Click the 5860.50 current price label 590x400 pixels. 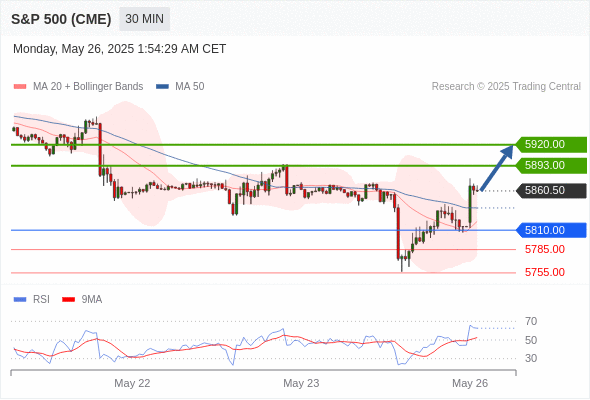pos(551,190)
